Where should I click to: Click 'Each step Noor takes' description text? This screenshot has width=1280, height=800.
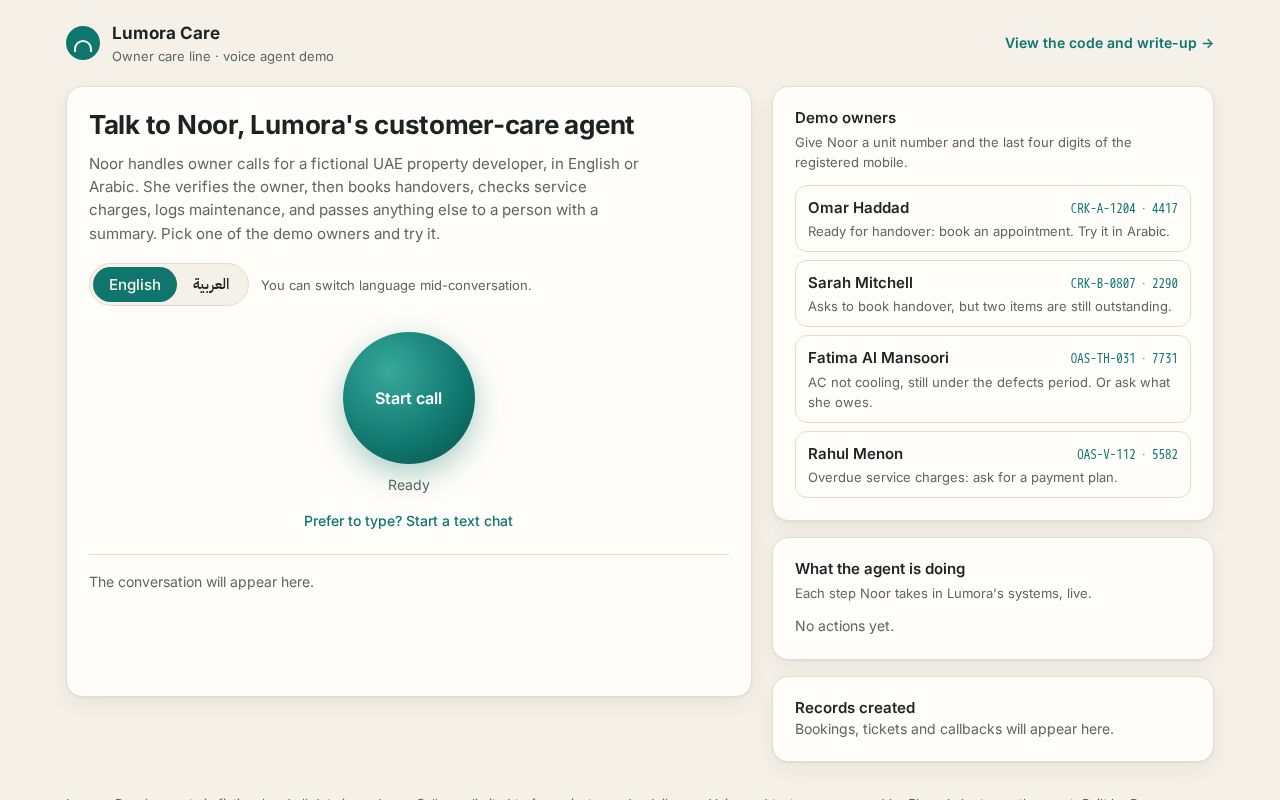point(943,594)
